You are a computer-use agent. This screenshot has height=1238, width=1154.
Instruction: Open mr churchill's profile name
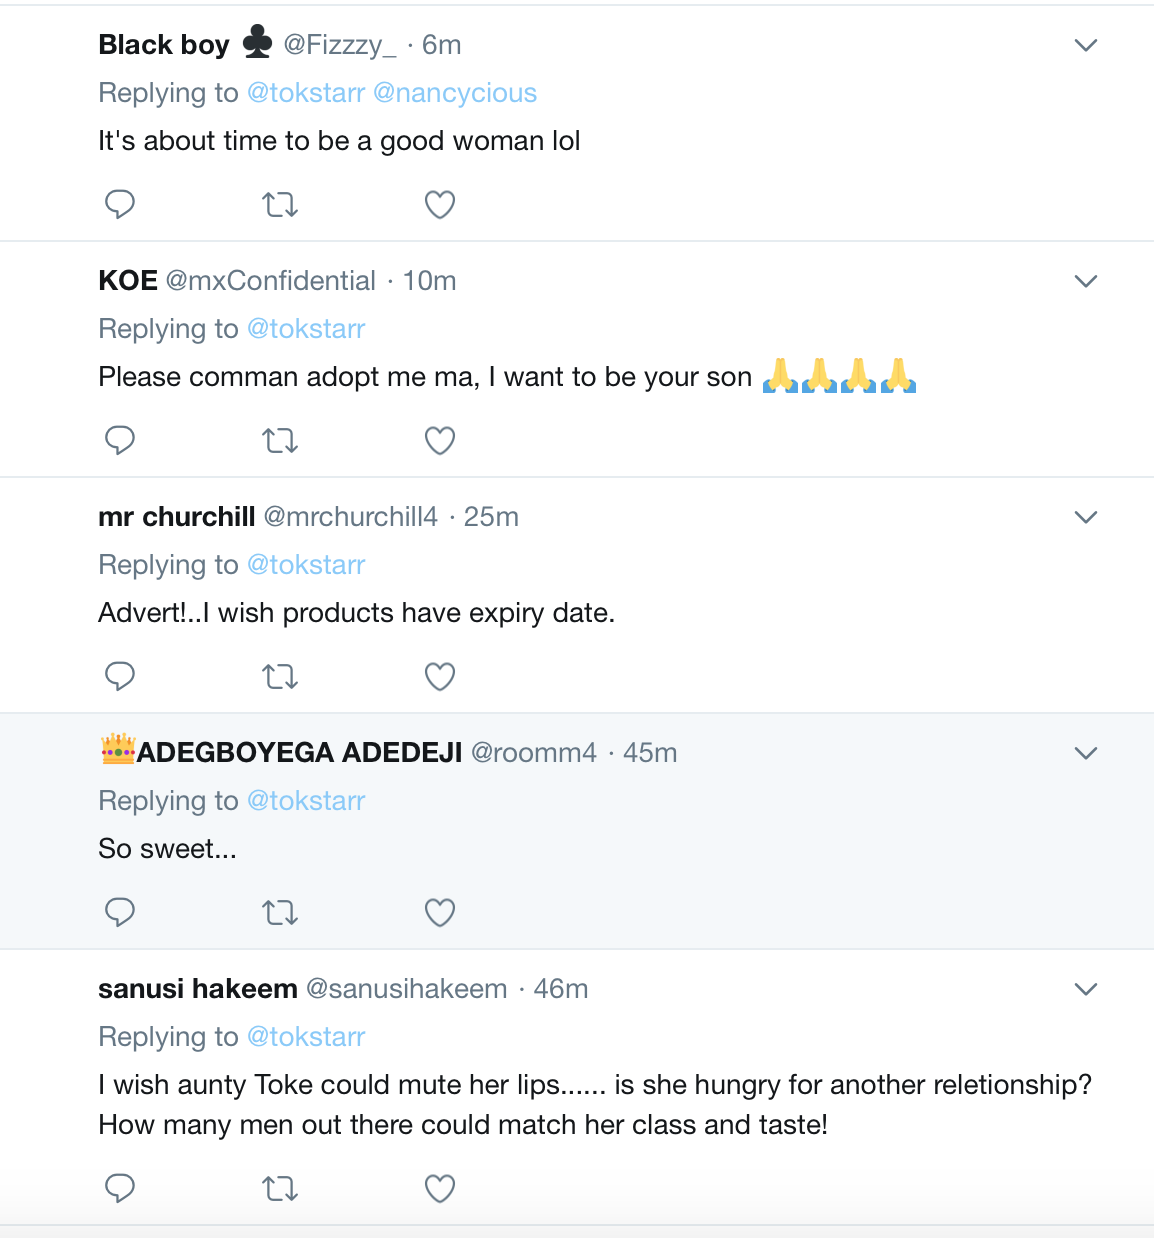(177, 517)
